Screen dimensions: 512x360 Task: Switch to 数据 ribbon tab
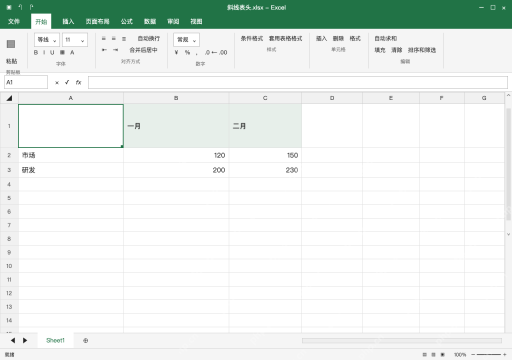[150, 22]
